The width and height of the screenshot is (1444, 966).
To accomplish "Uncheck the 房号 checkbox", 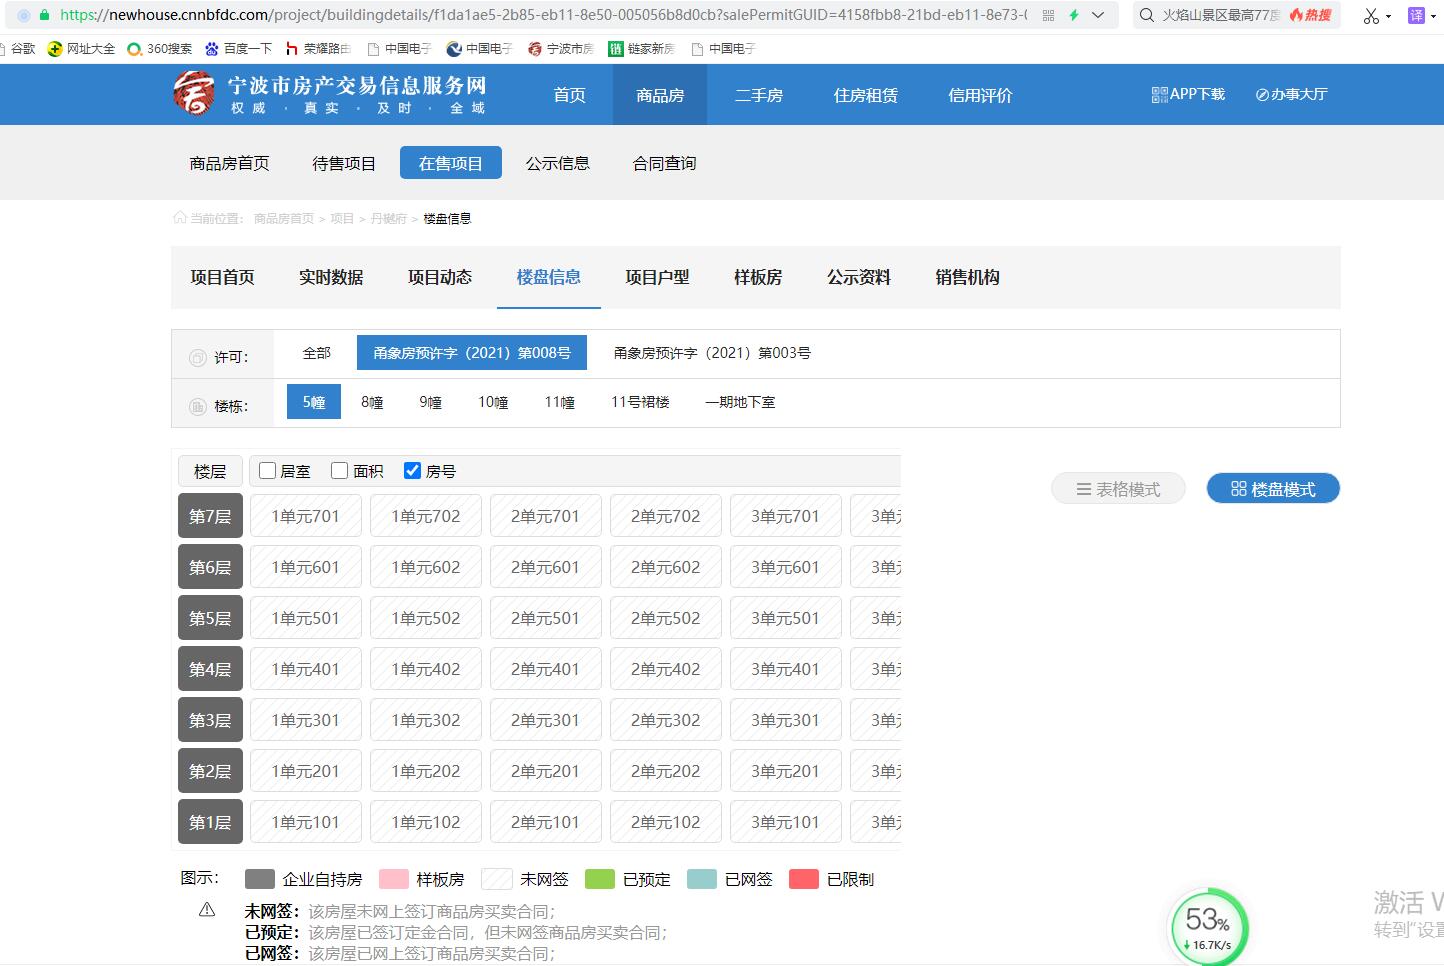I will pos(412,470).
